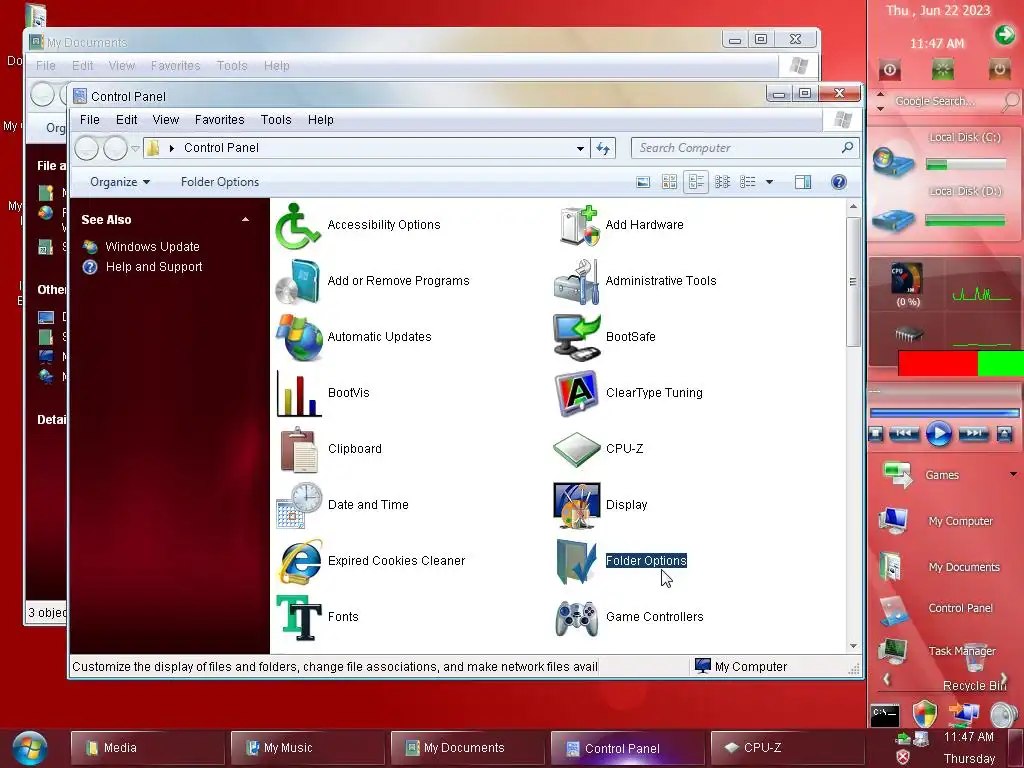This screenshot has height=768, width=1024.
Task: Switch to the tiles view button
Action: pos(696,182)
